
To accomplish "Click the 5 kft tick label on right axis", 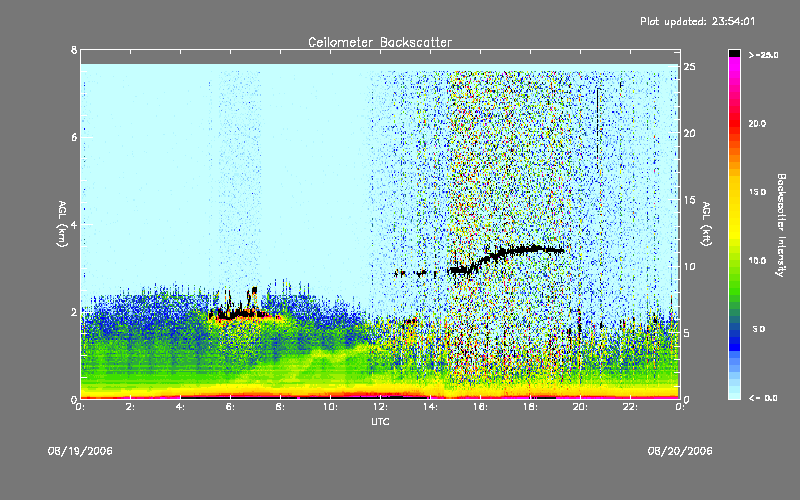I will (x=687, y=333).
